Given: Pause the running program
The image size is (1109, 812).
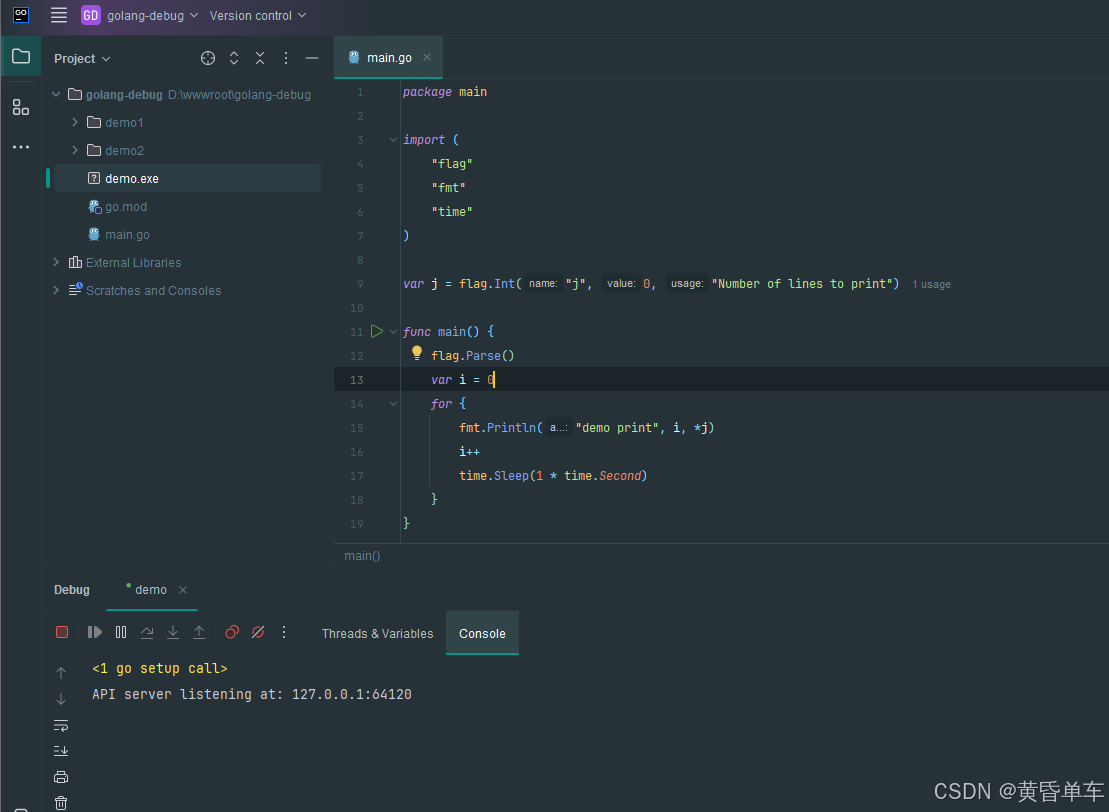Looking at the screenshot, I should tap(121, 632).
